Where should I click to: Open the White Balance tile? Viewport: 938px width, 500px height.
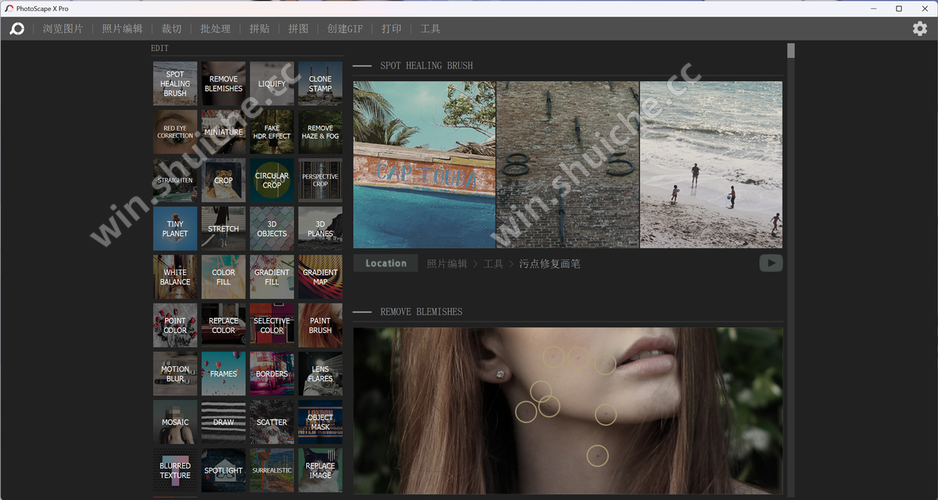tap(175, 277)
